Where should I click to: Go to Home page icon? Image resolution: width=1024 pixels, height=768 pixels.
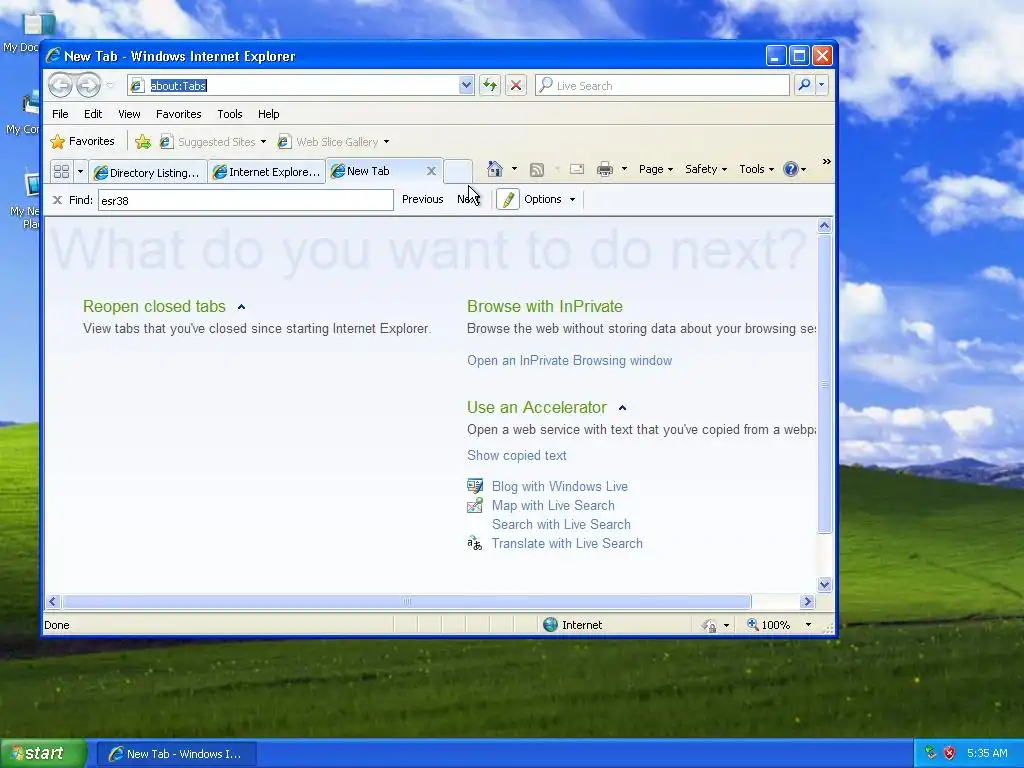495,169
